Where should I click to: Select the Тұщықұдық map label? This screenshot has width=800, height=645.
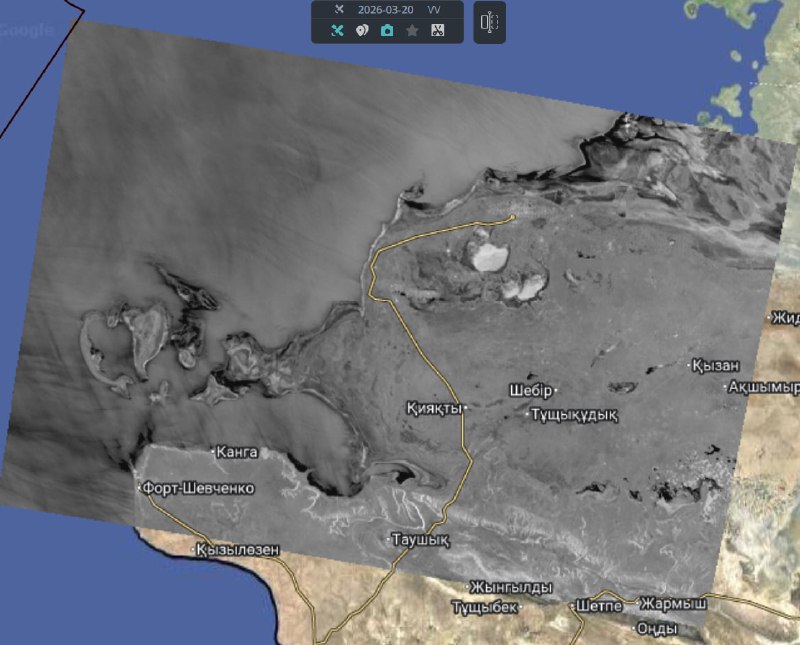[574, 414]
